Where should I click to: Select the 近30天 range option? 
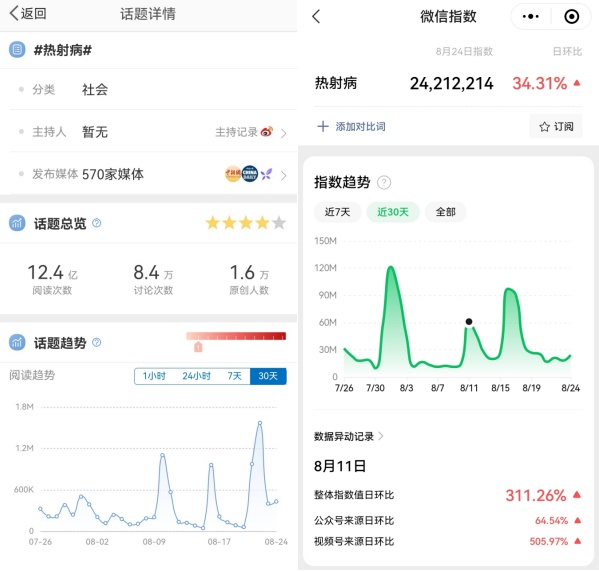pyautogui.click(x=393, y=212)
